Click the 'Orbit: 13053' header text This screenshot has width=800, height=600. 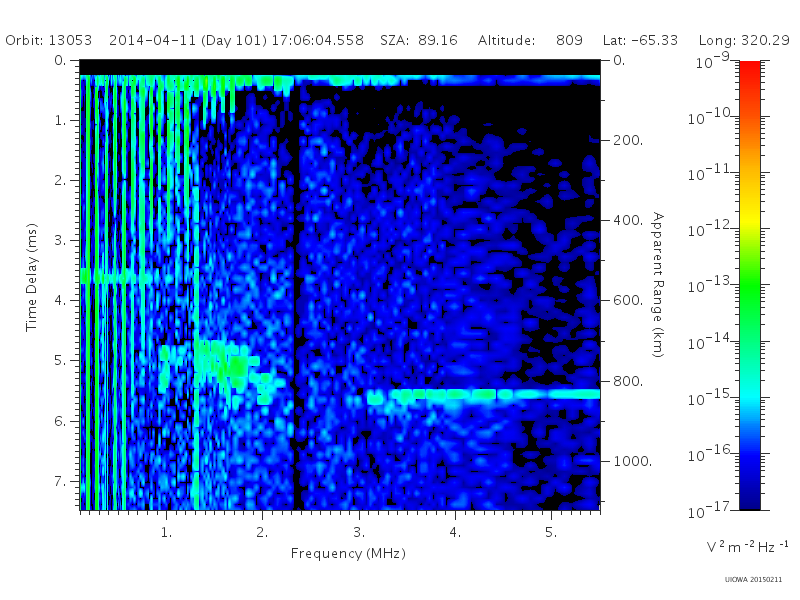pos(49,40)
